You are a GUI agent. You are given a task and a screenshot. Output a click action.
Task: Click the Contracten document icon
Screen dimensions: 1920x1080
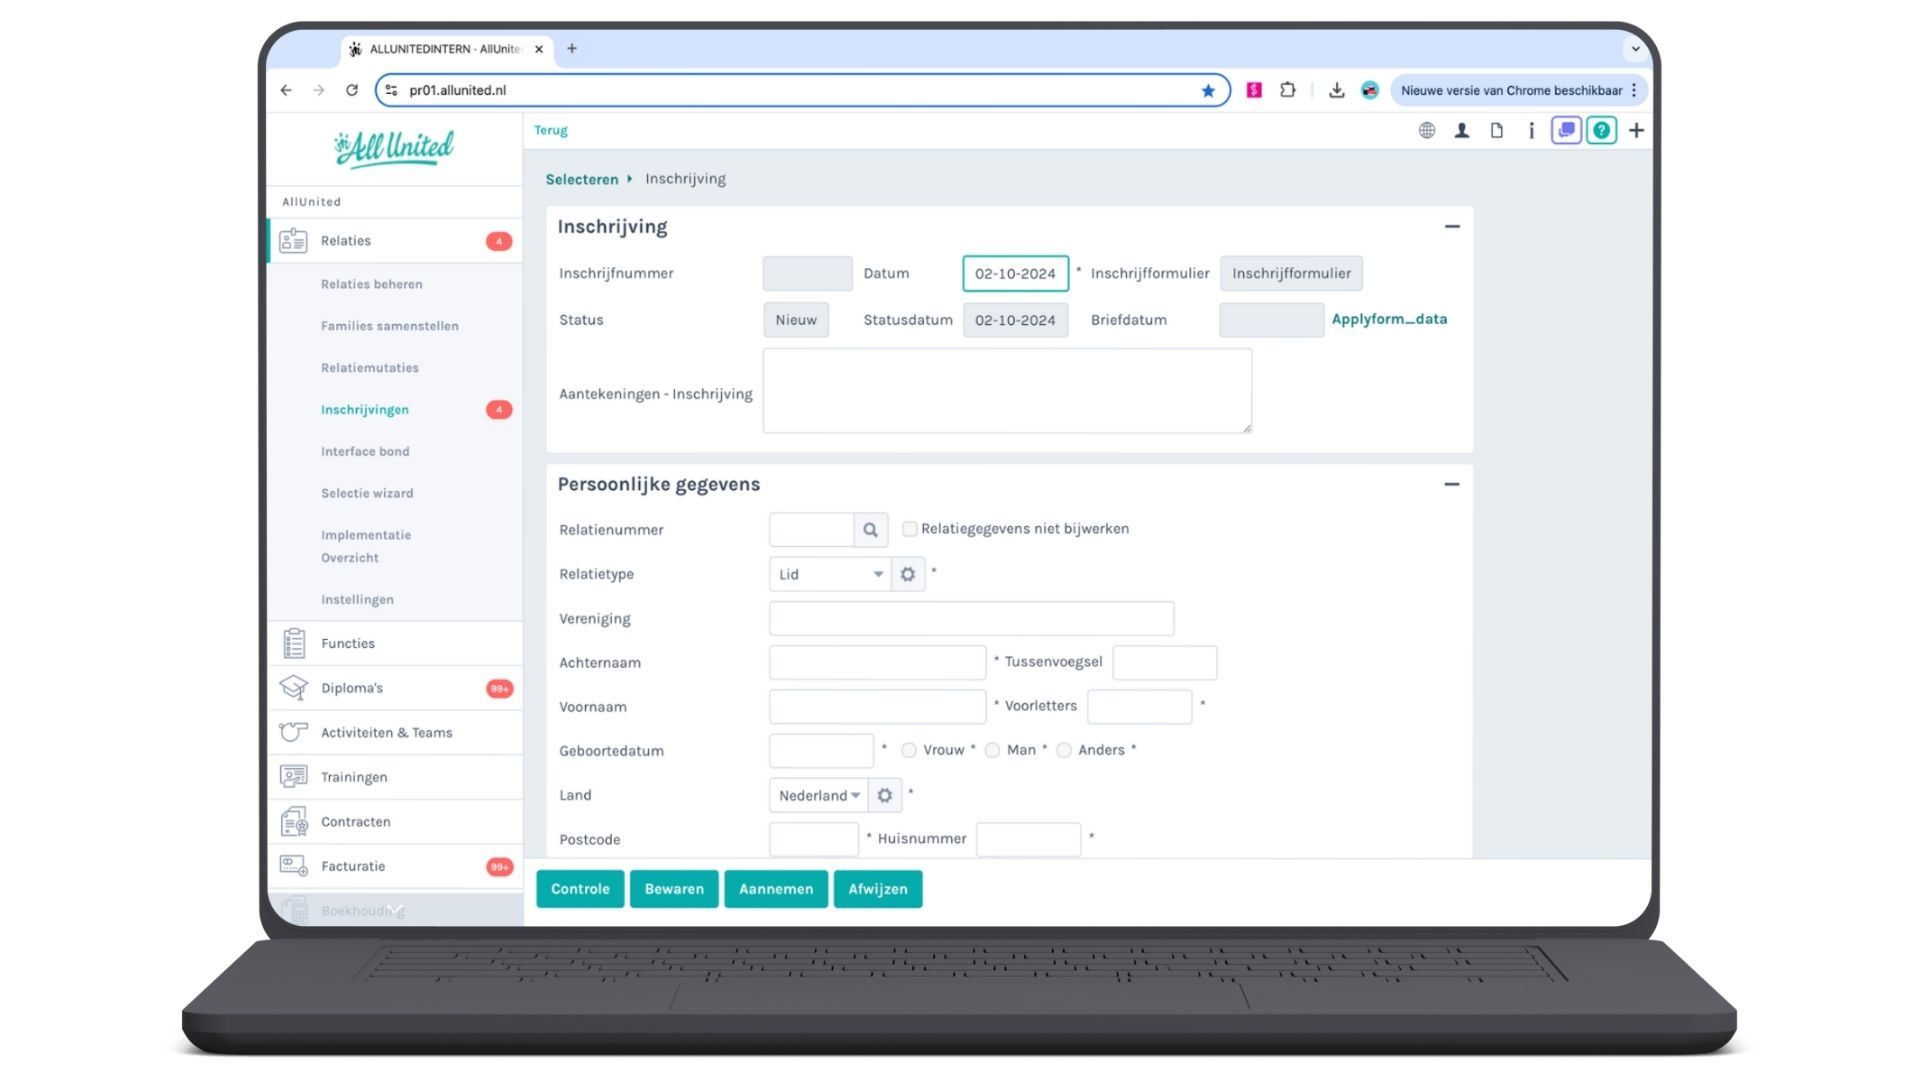point(292,821)
